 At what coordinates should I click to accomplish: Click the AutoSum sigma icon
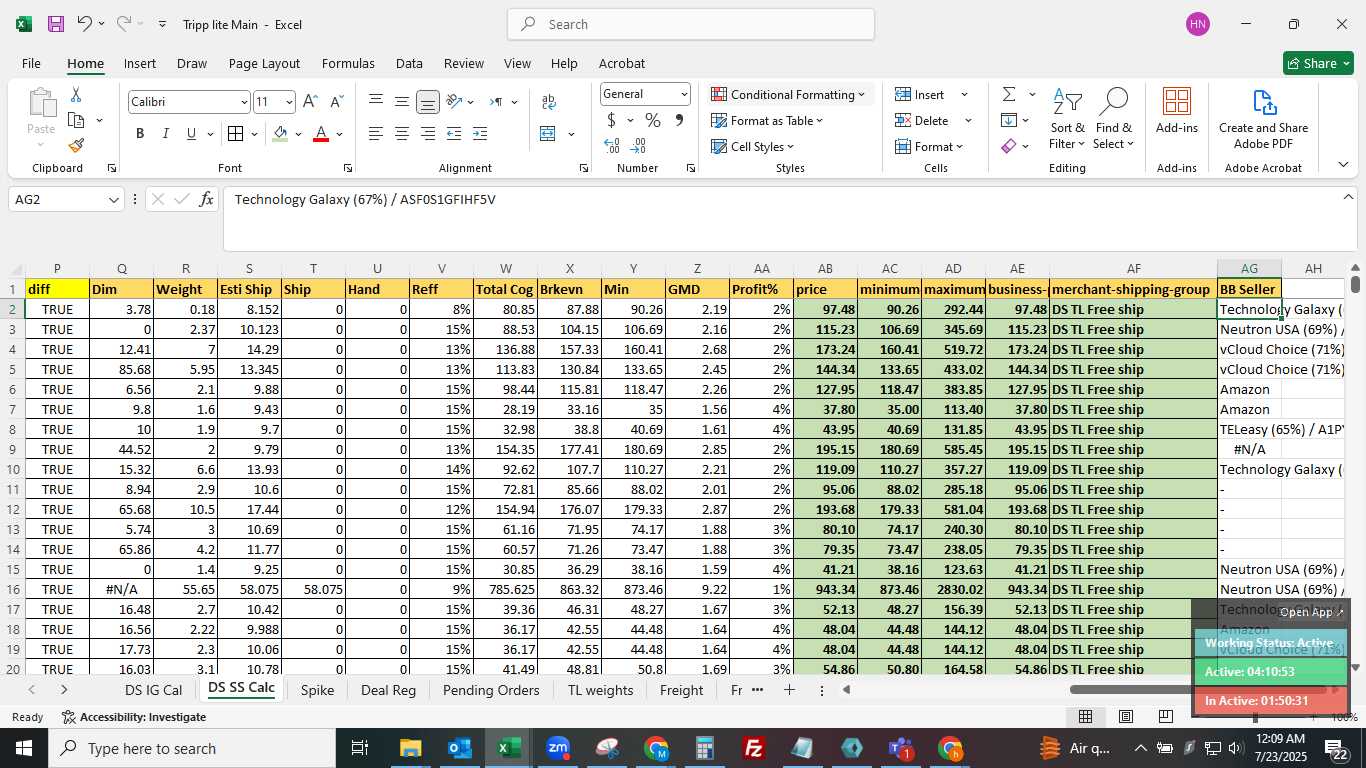point(1009,94)
